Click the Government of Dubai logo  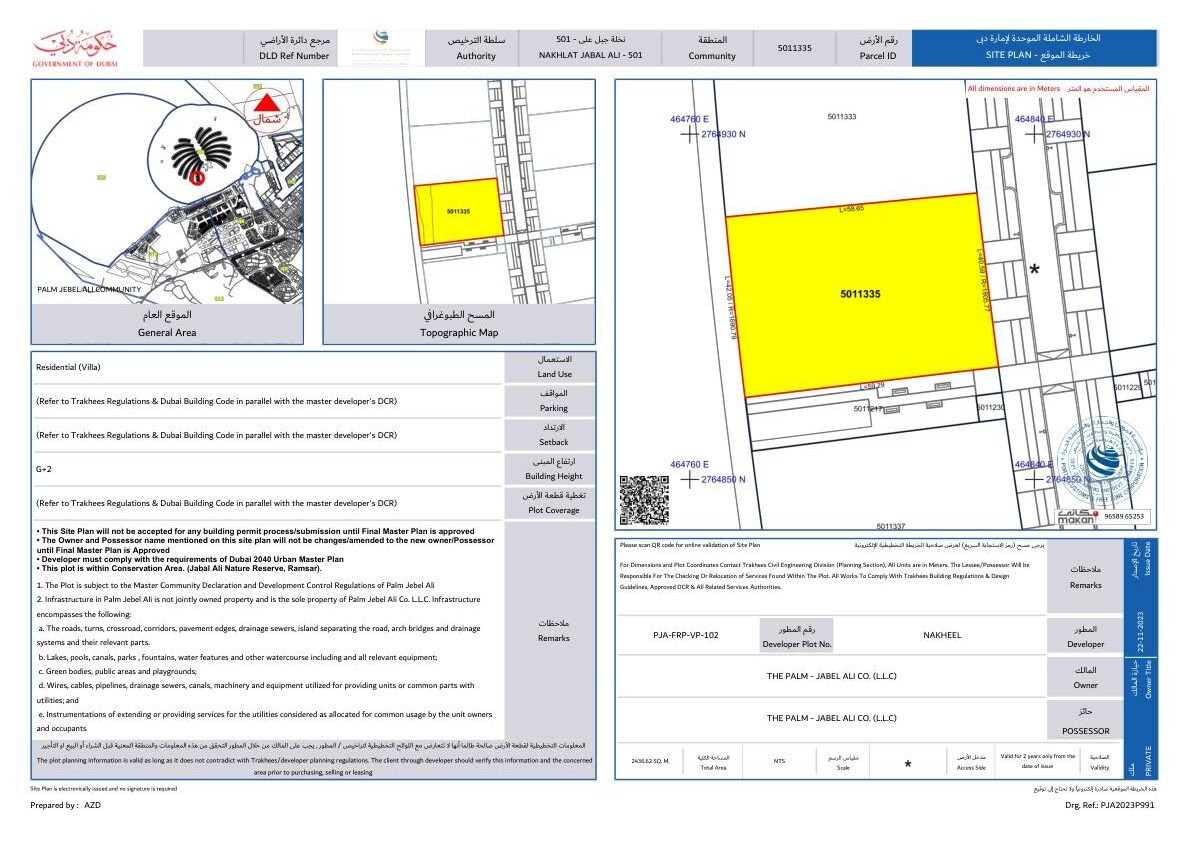pos(75,48)
